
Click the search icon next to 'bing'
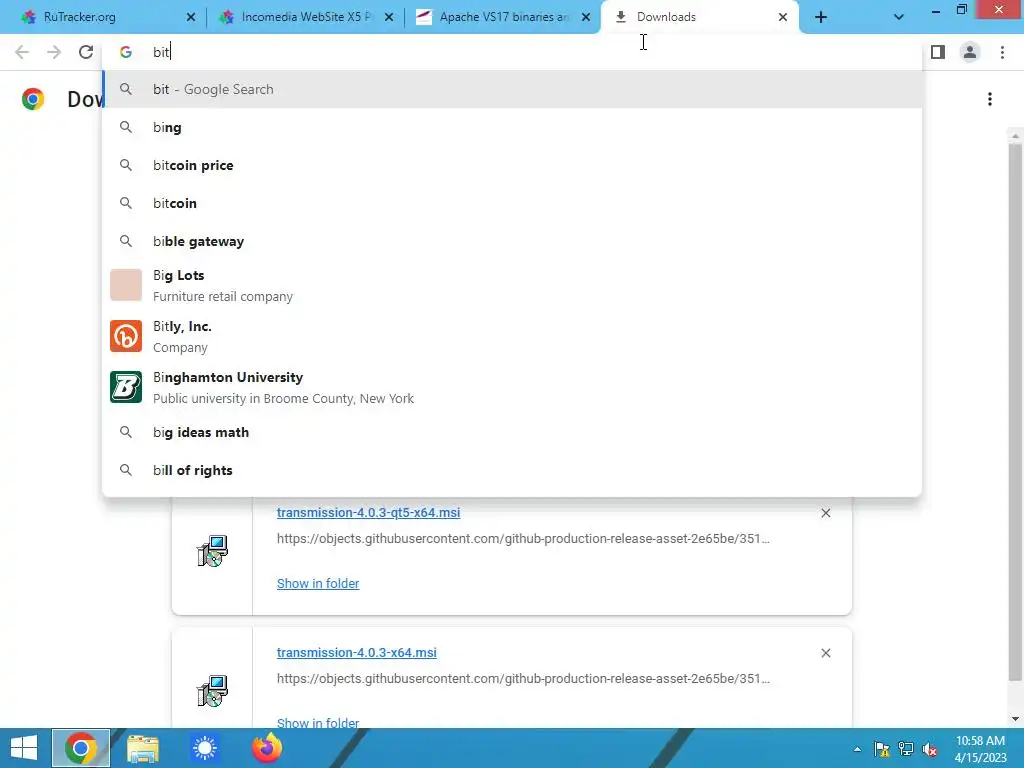coord(126,127)
